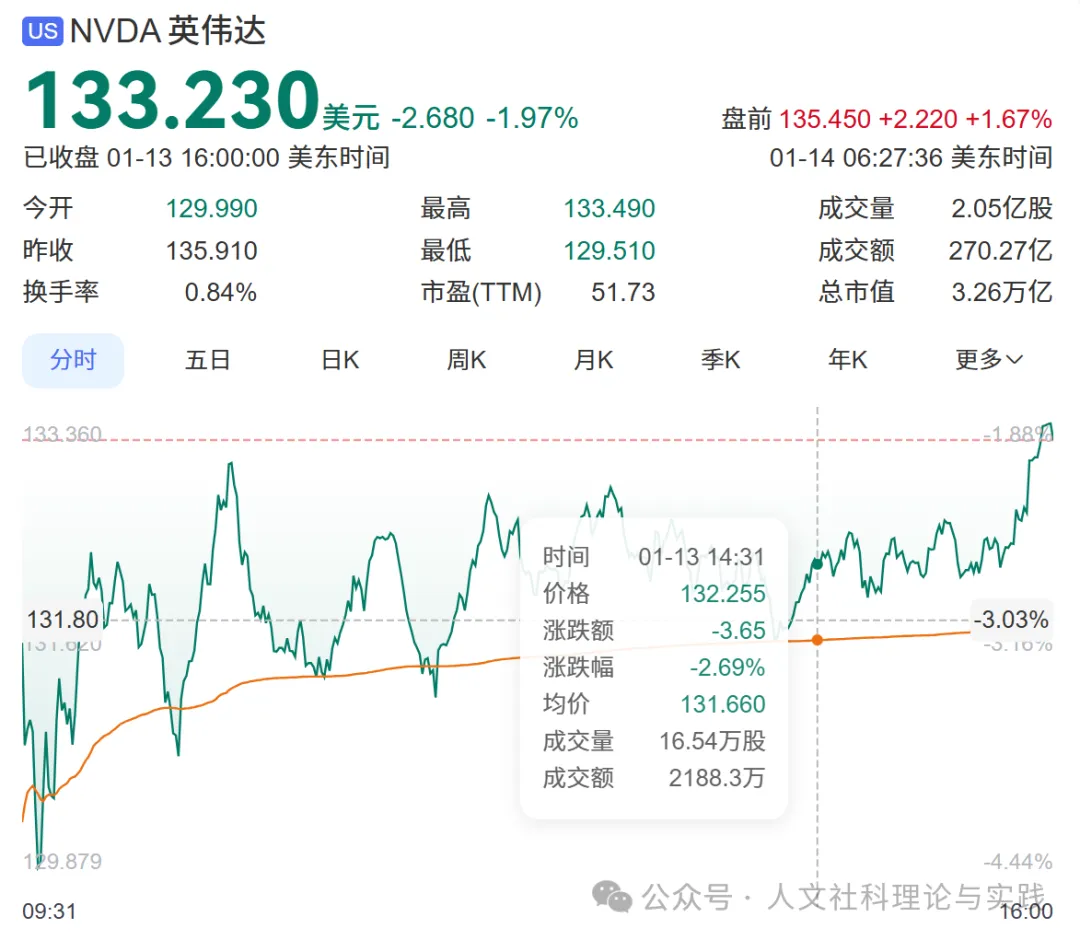
Task: Click the 131.80 crosshair price label
Action: 63,620
